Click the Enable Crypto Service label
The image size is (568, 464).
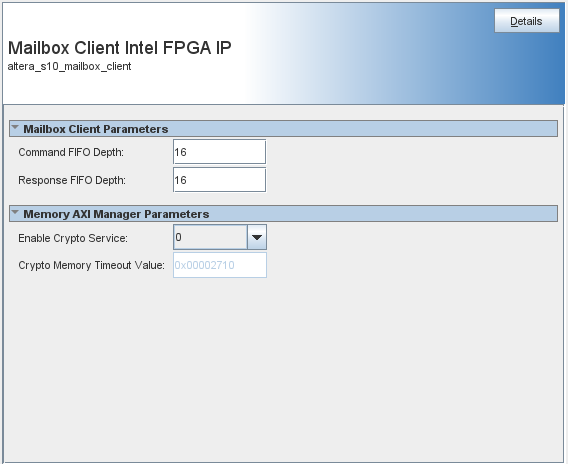pos(73,238)
